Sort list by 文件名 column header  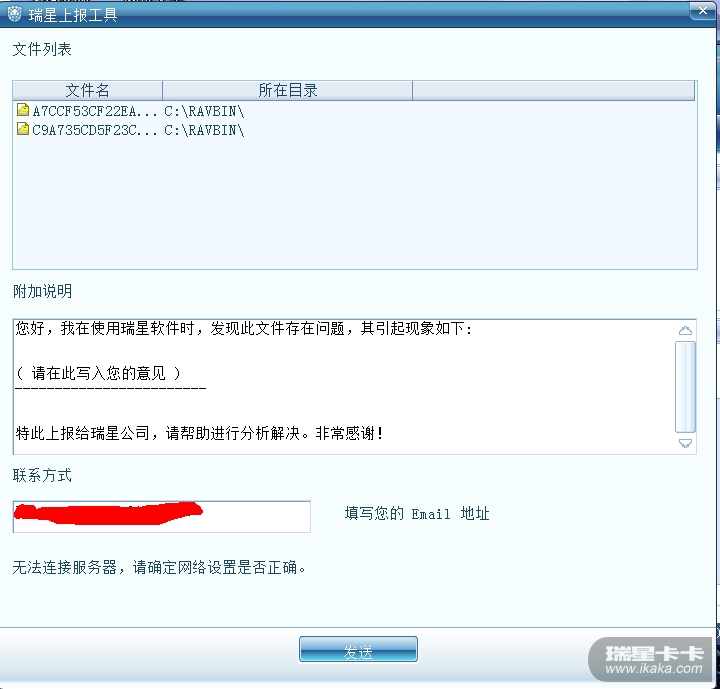87,90
